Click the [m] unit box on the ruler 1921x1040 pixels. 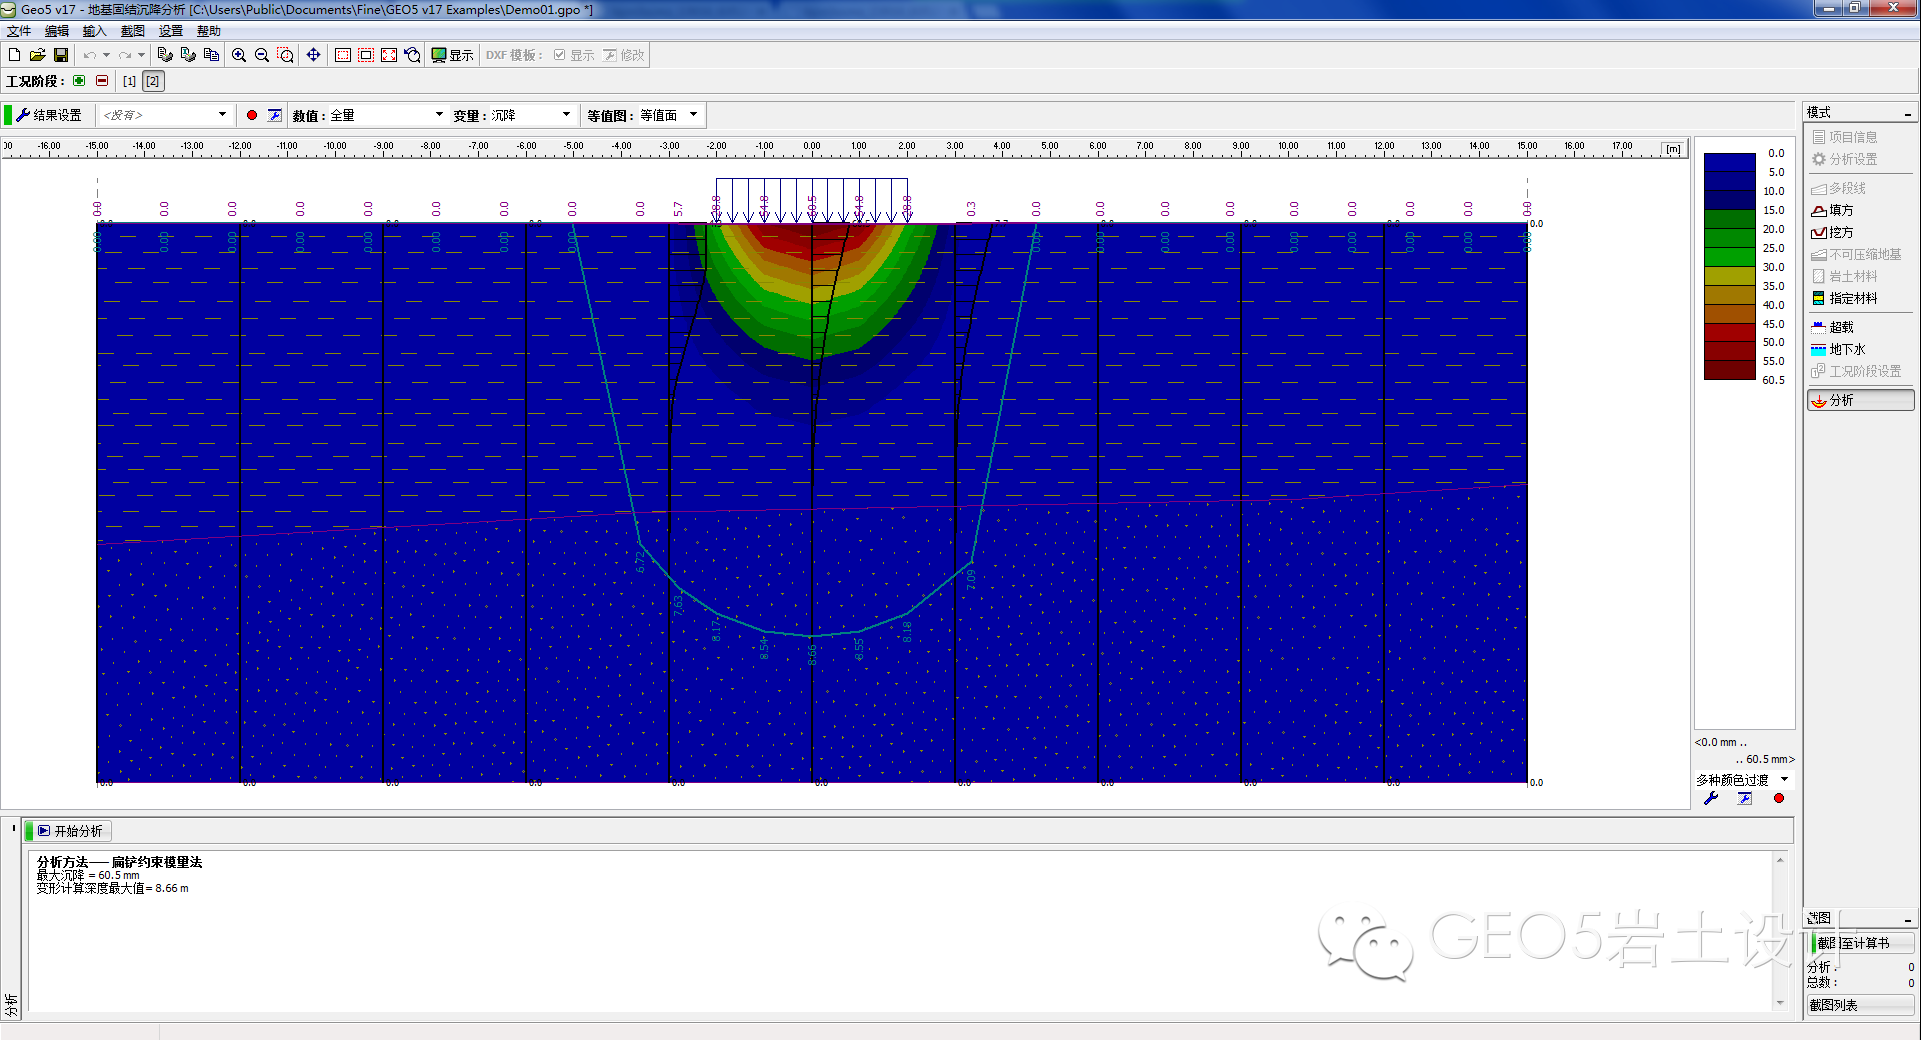pos(1673,149)
